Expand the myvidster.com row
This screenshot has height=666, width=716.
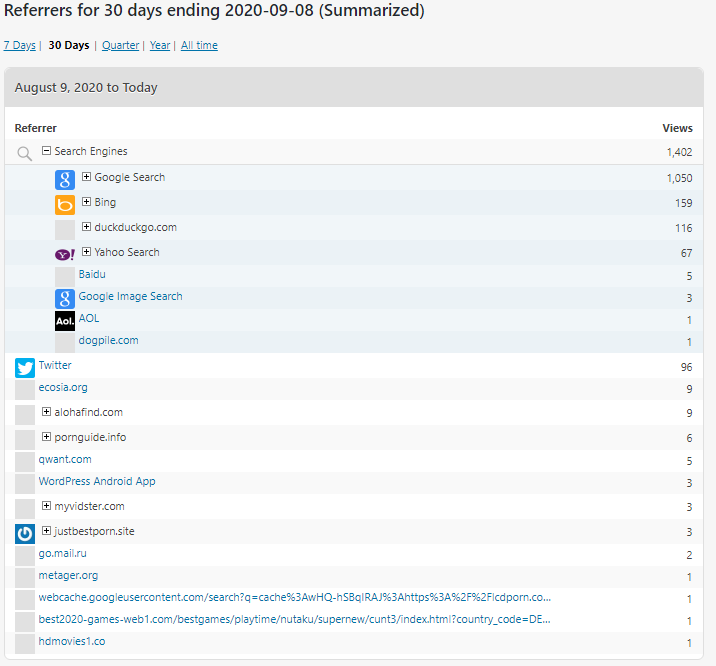pyautogui.click(x=46, y=506)
